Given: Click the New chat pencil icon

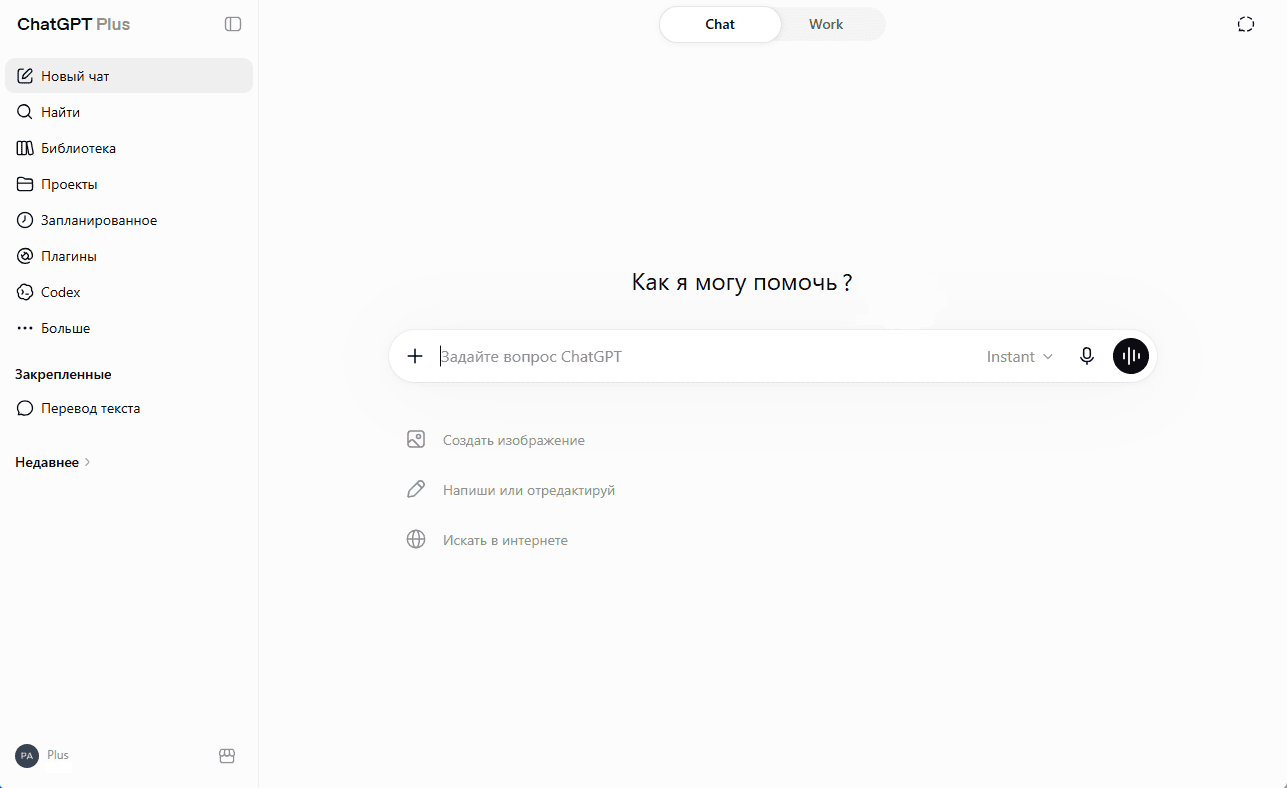Looking at the screenshot, I should pyautogui.click(x=25, y=76).
